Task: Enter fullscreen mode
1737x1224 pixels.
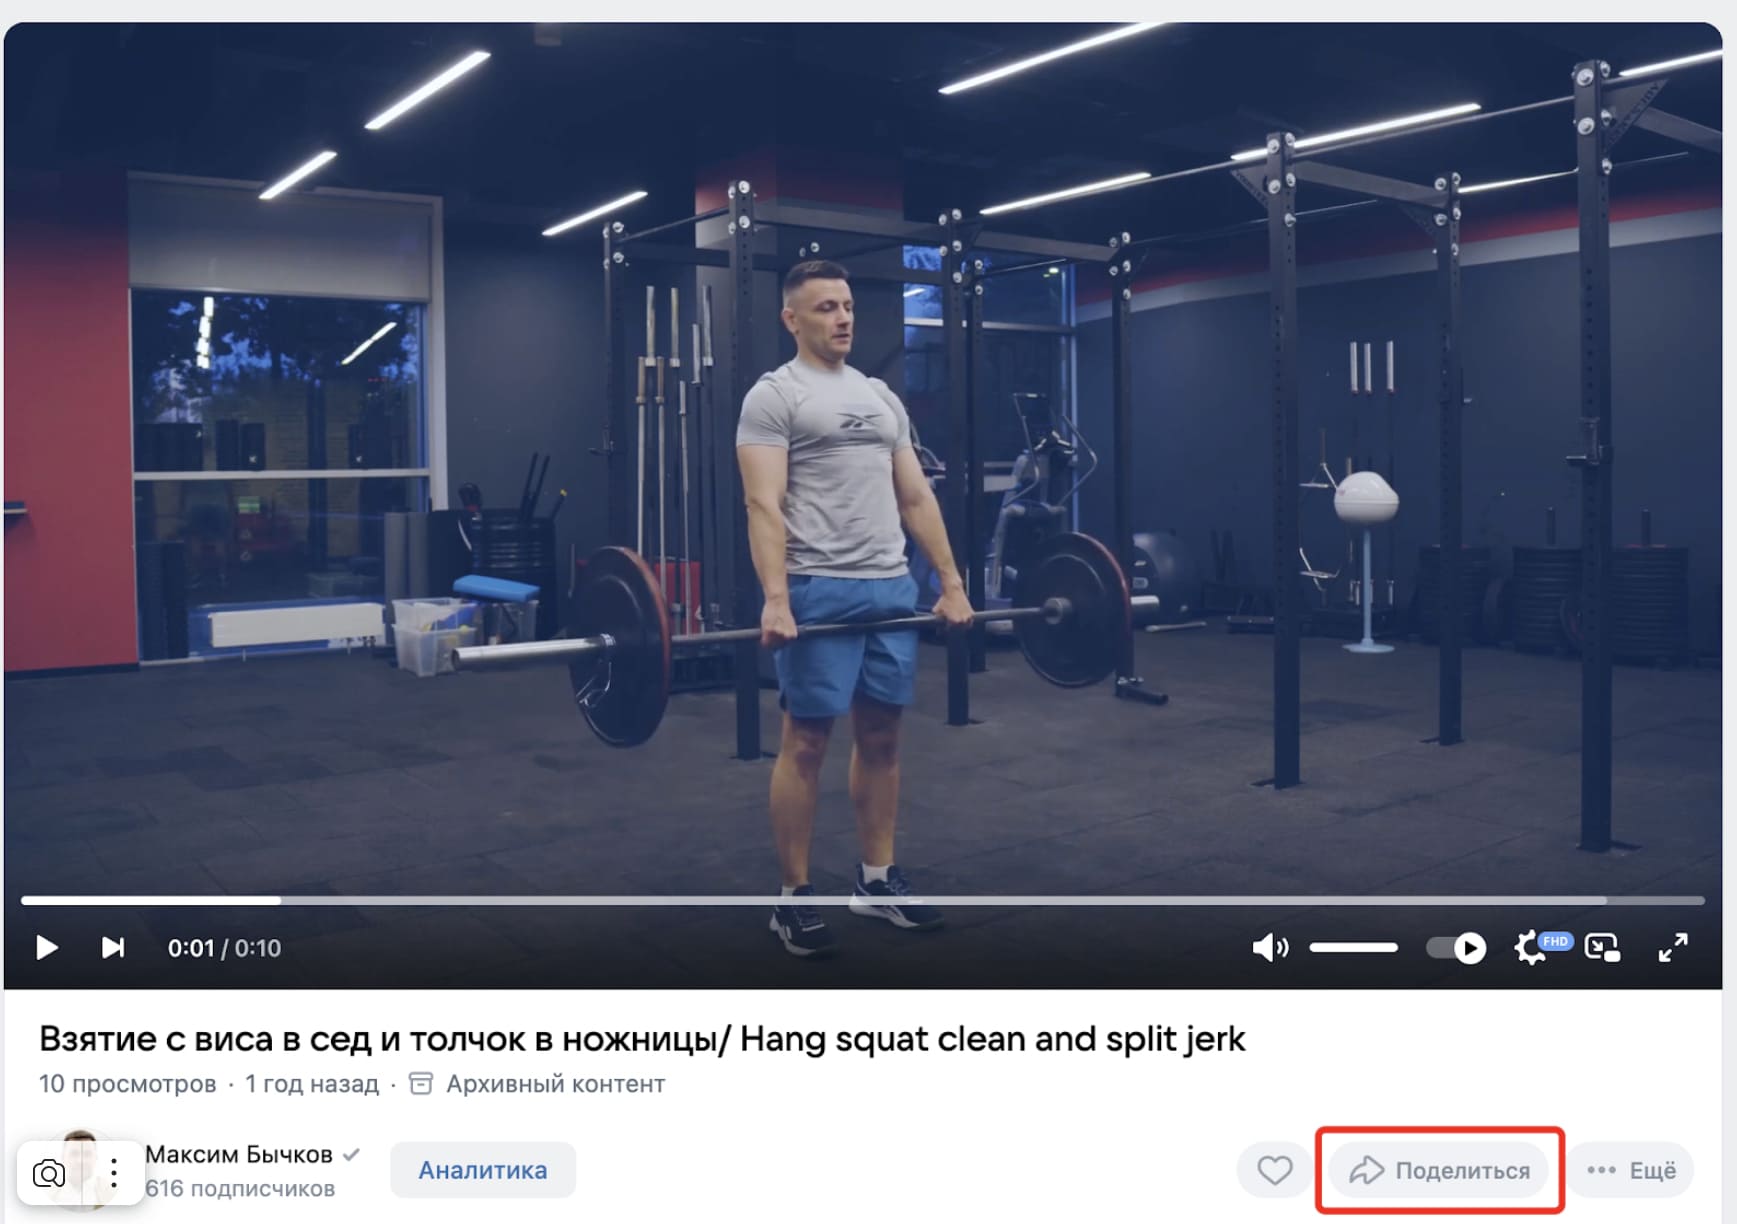Action: click(1673, 947)
